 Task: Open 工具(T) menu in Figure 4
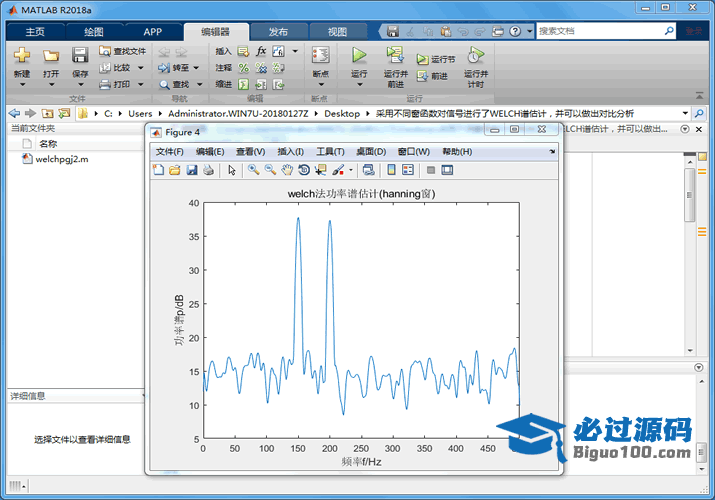[x=331, y=152]
